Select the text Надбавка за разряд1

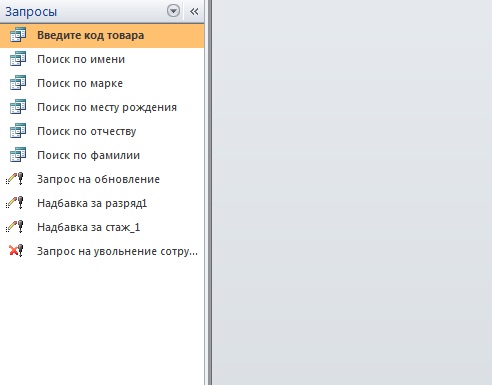point(92,204)
